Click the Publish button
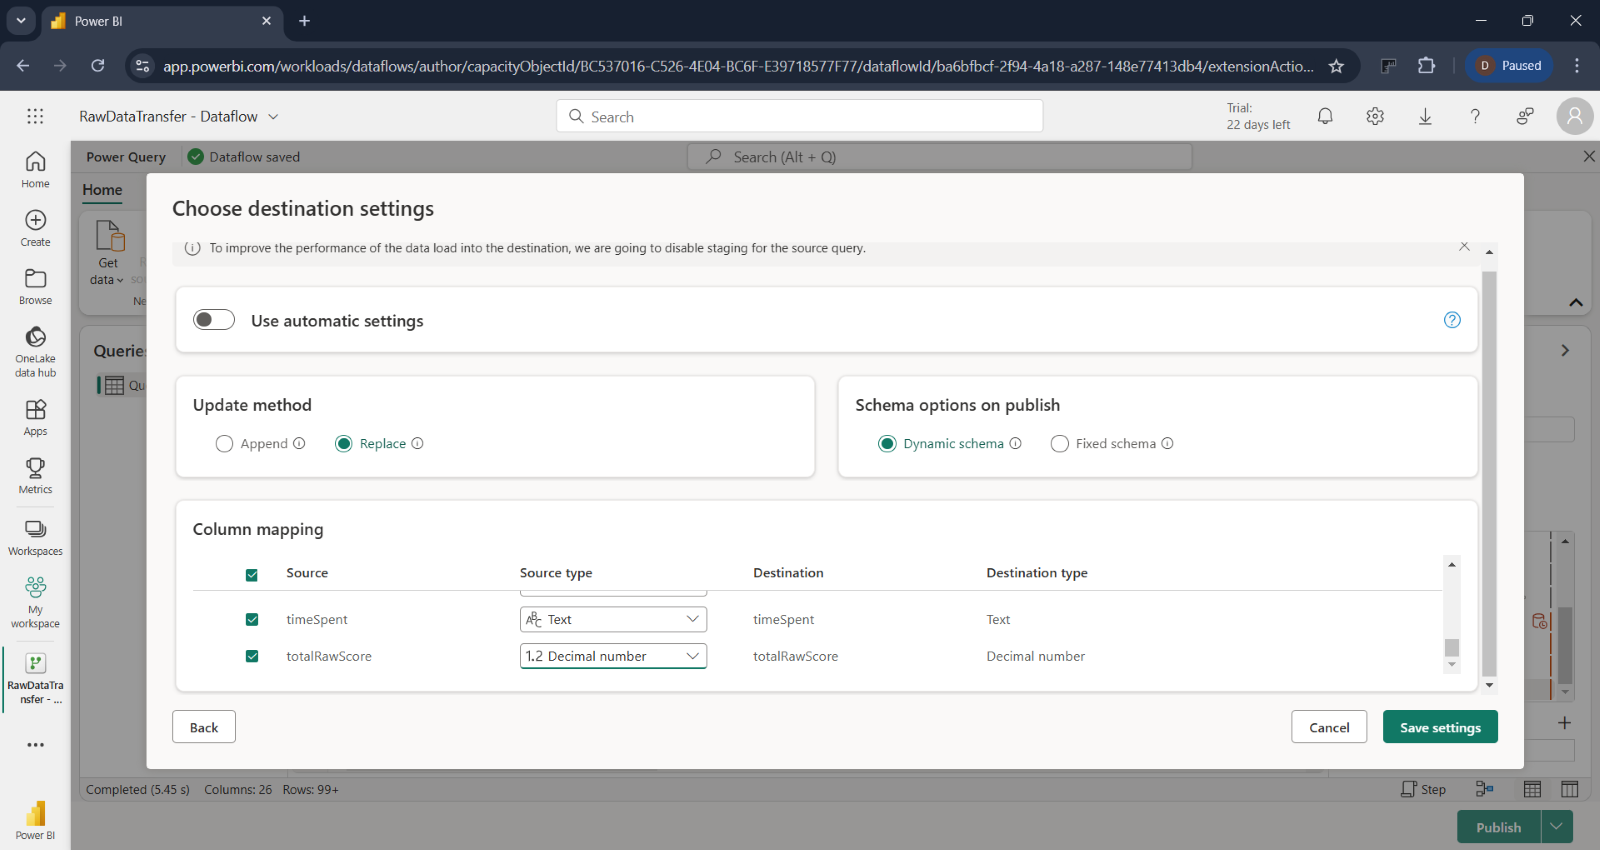1600x850 pixels. [x=1499, y=827]
